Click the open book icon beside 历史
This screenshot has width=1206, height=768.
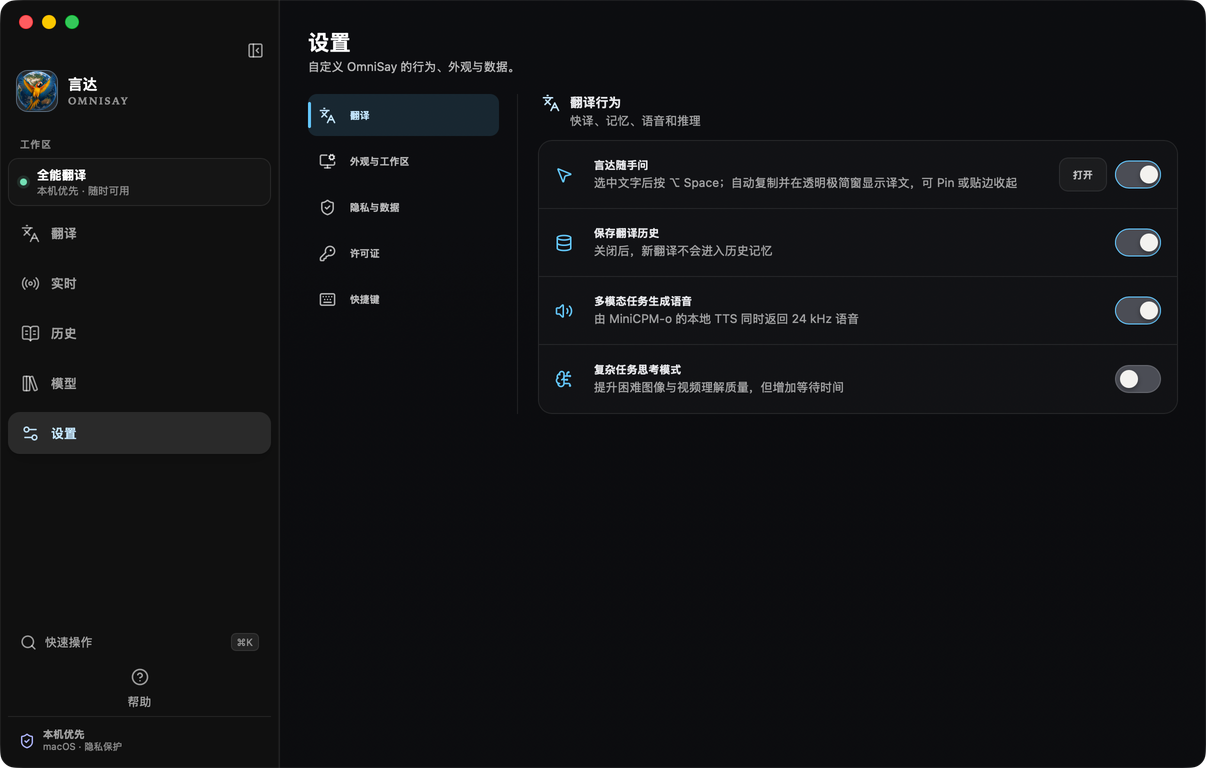pos(31,333)
